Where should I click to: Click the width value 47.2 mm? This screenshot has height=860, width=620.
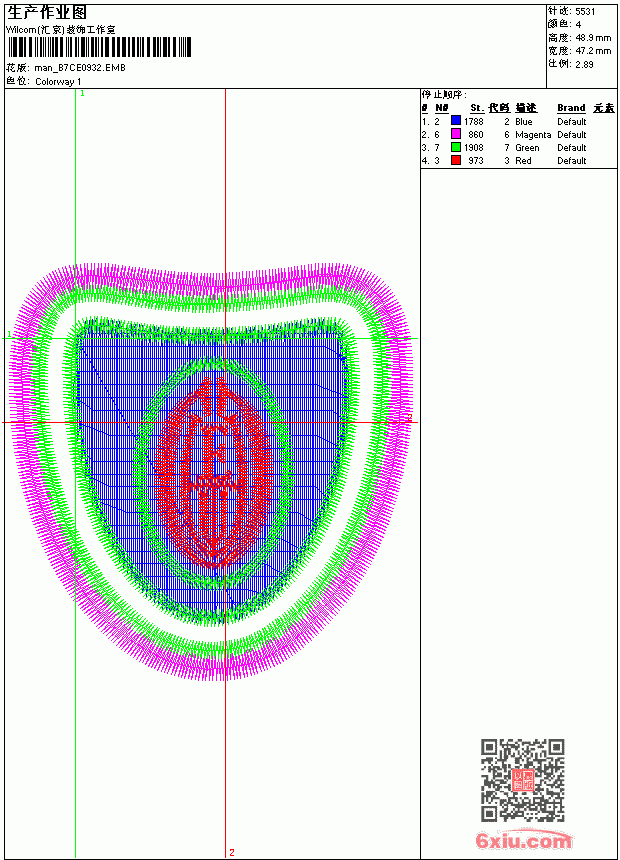pos(593,51)
